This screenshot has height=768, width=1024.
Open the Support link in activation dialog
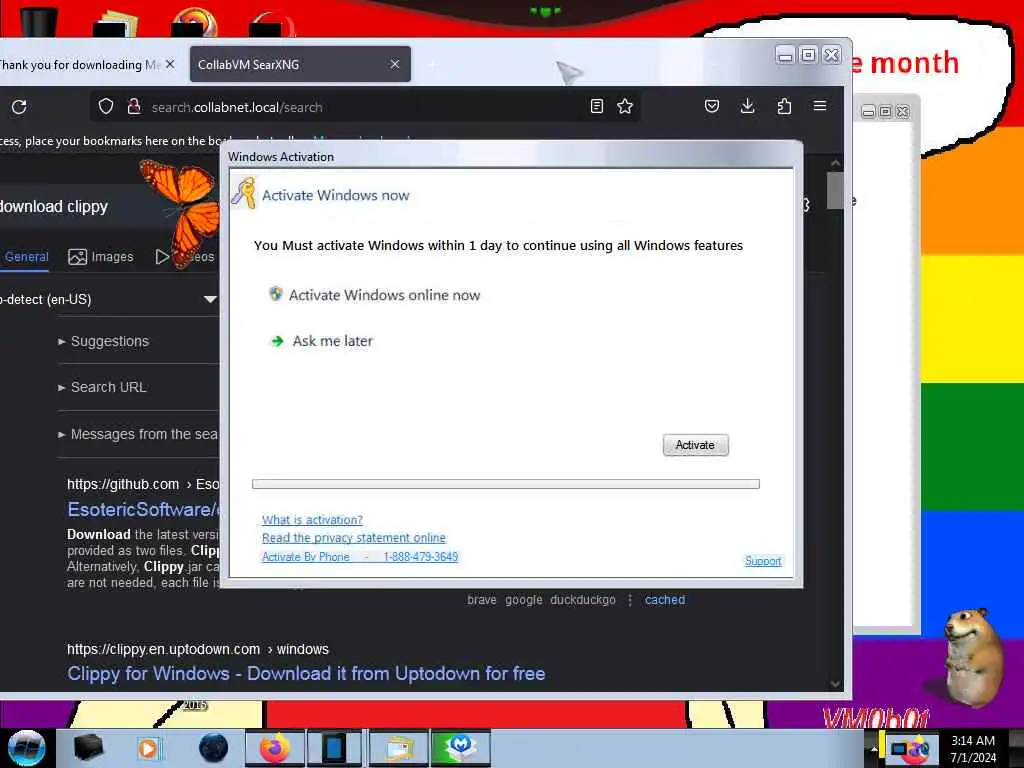[763, 560]
